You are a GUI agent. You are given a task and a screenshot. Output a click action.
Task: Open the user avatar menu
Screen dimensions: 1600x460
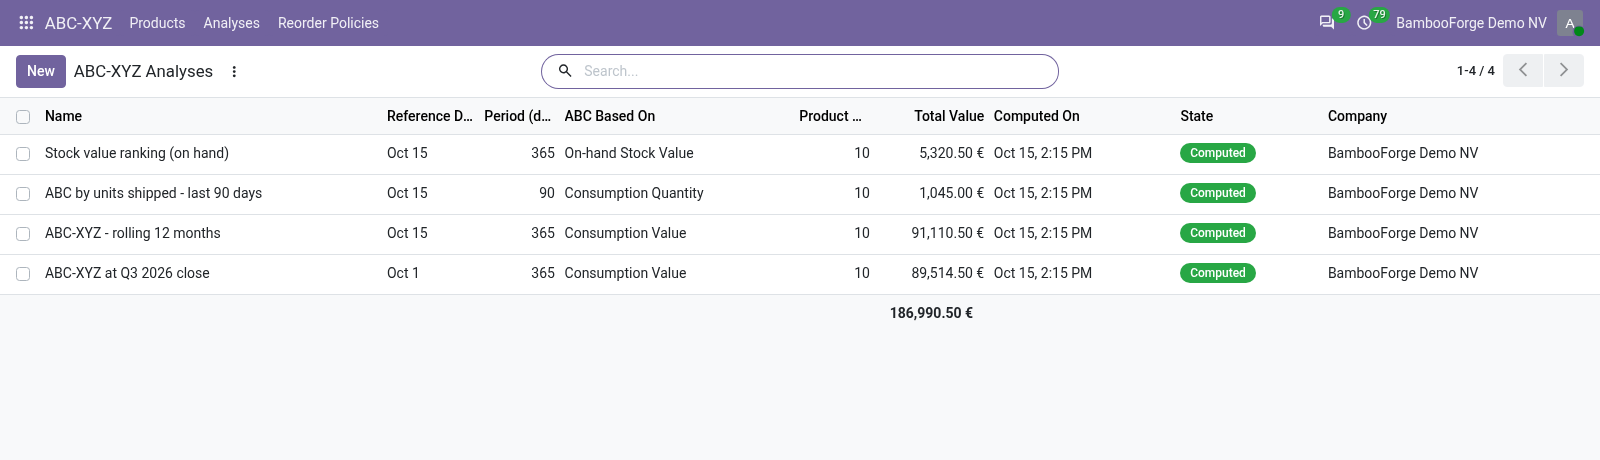1570,23
